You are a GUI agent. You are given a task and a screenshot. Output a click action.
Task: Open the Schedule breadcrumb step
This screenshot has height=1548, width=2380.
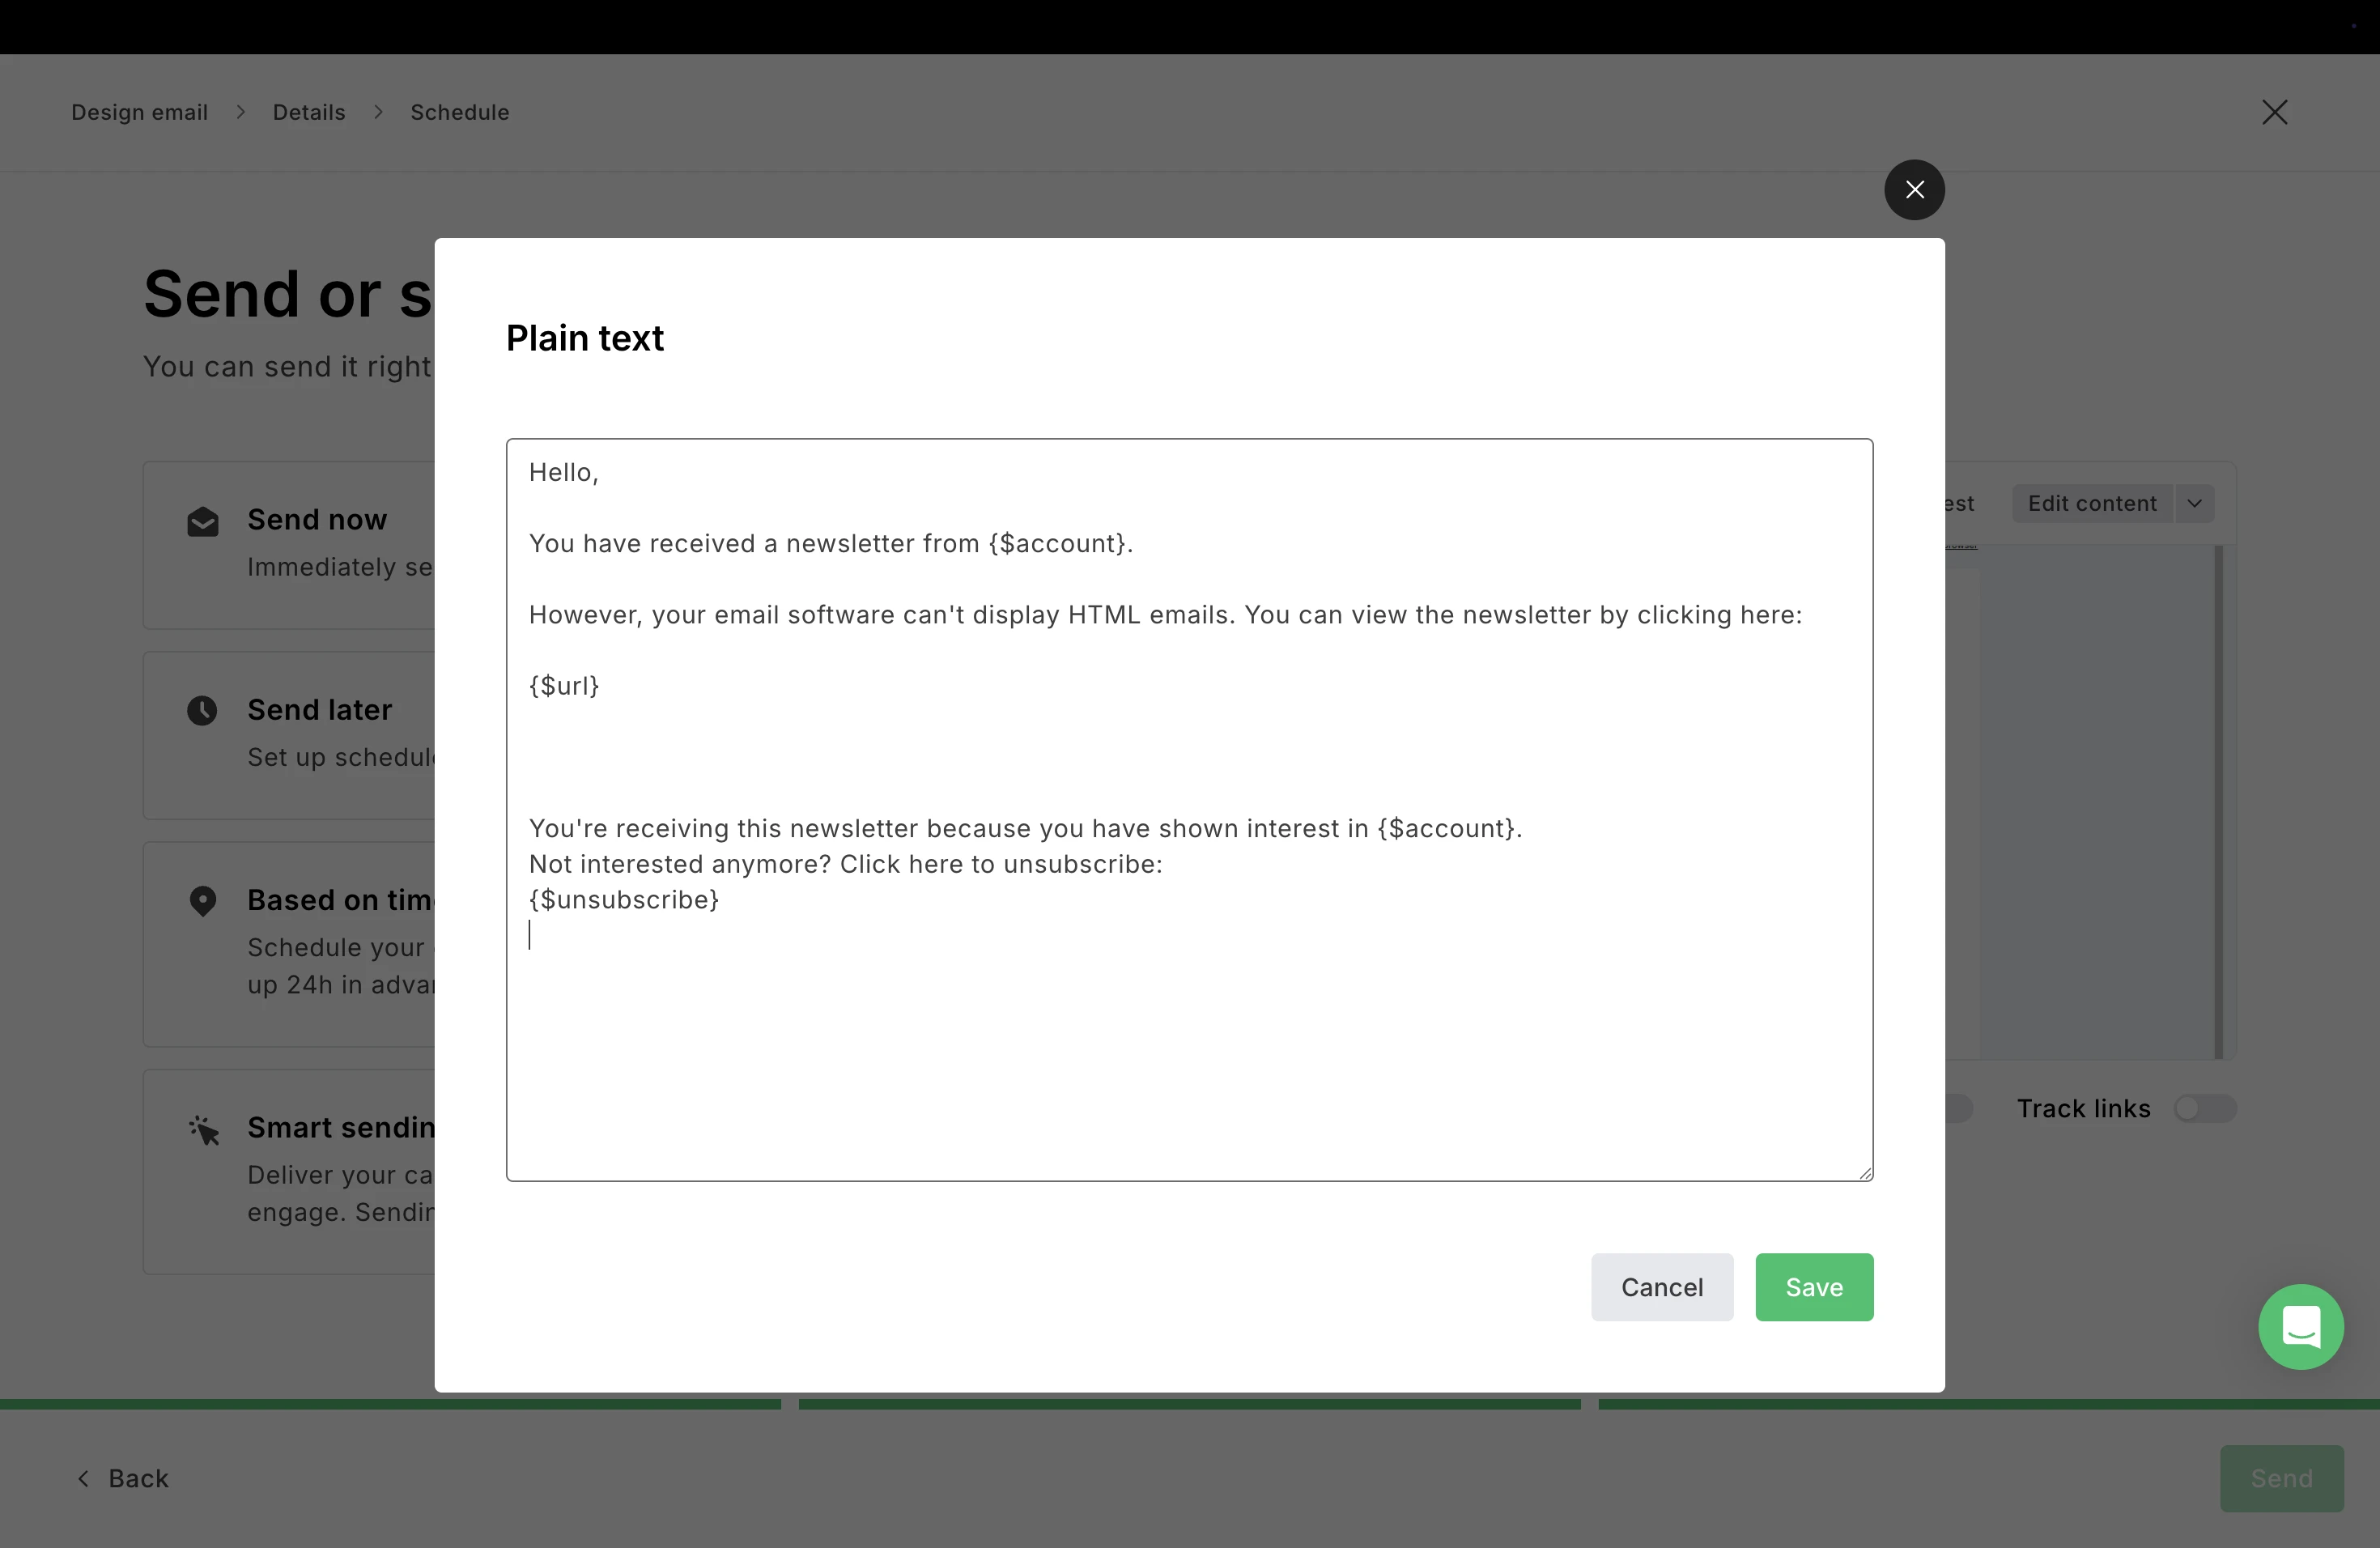click(x=459, y=112)
